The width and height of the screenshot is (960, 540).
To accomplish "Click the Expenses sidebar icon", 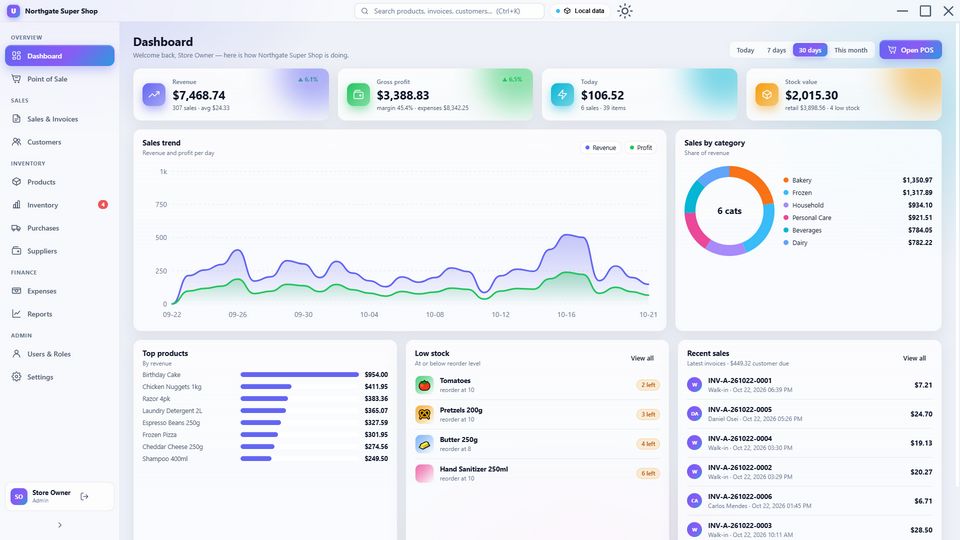I will (16, 291).
